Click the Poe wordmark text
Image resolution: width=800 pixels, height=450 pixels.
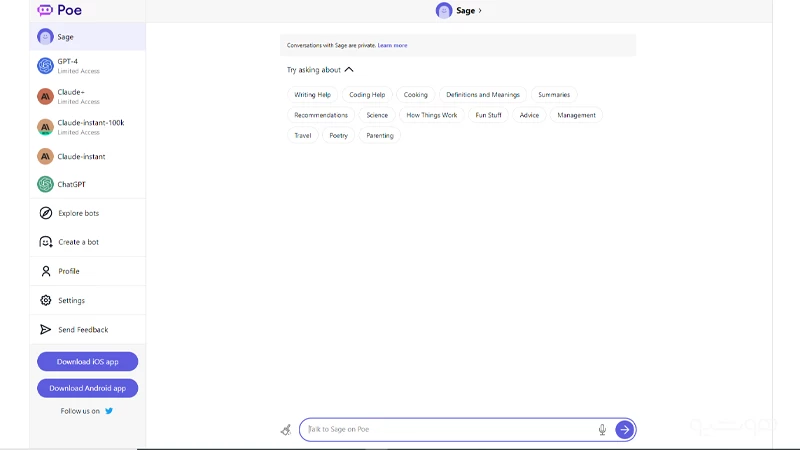point(69,10)
